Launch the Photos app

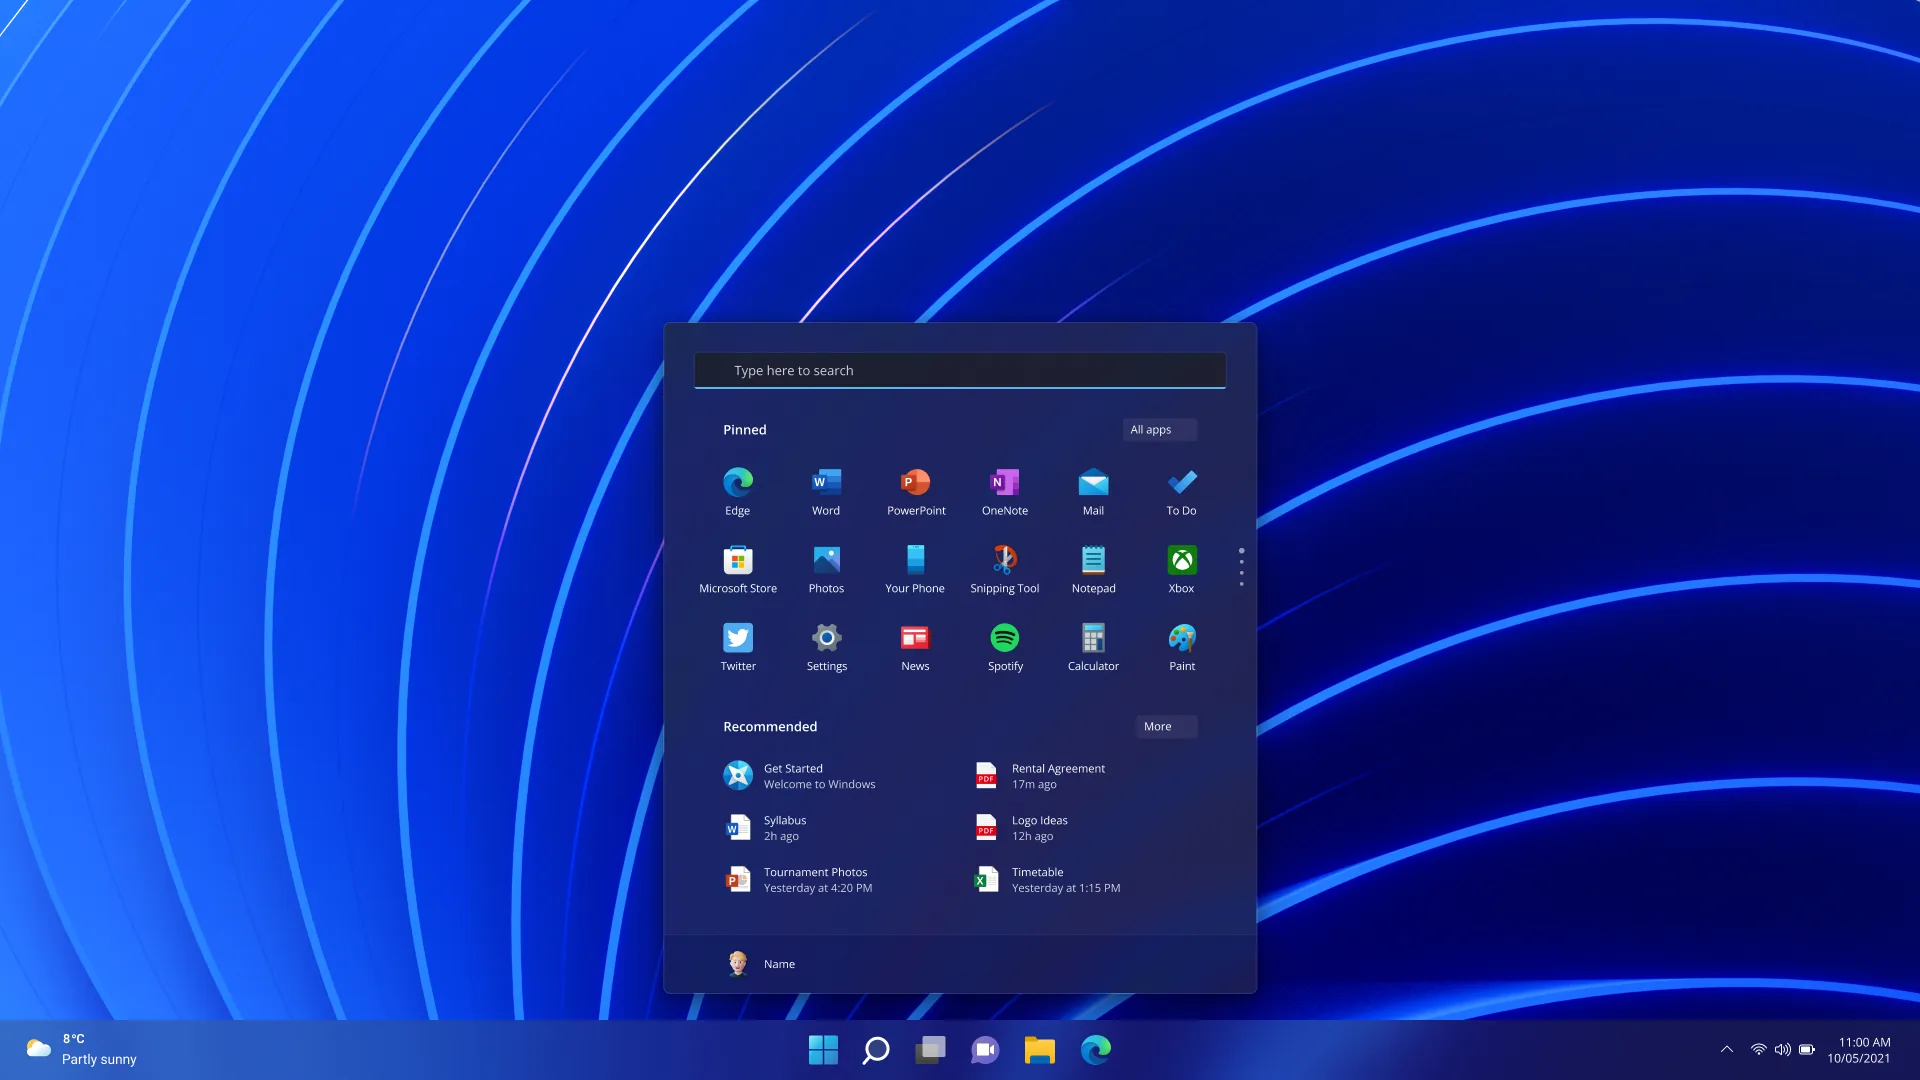(x=826, y=569)
